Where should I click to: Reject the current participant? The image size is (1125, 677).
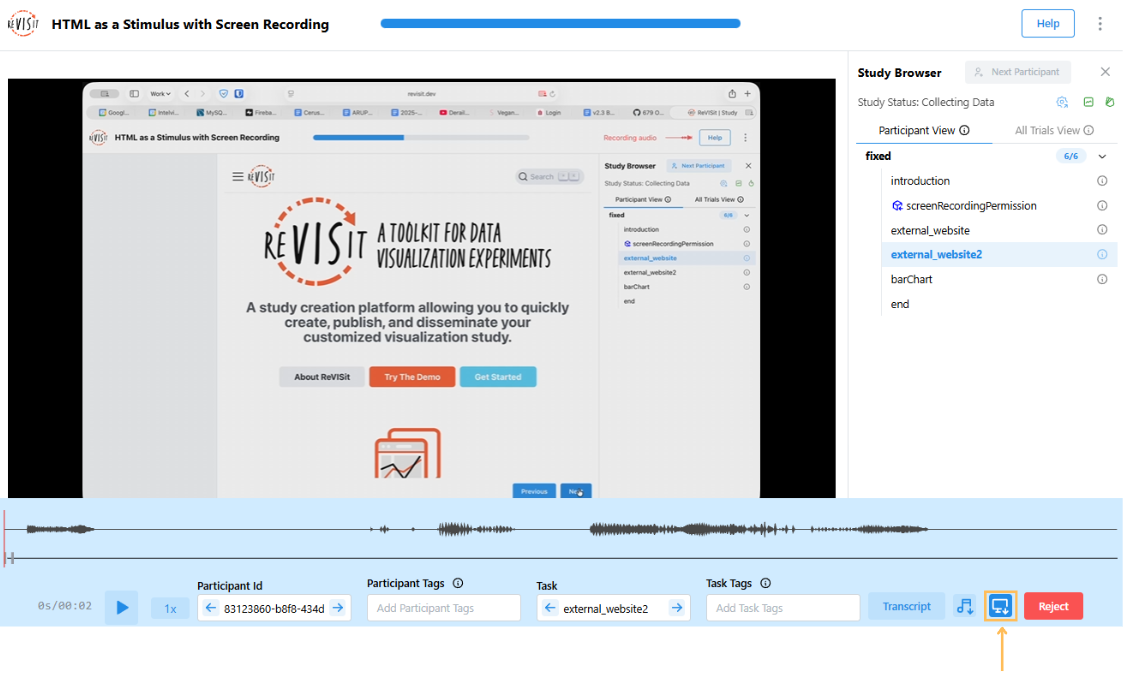[1053, 605]
